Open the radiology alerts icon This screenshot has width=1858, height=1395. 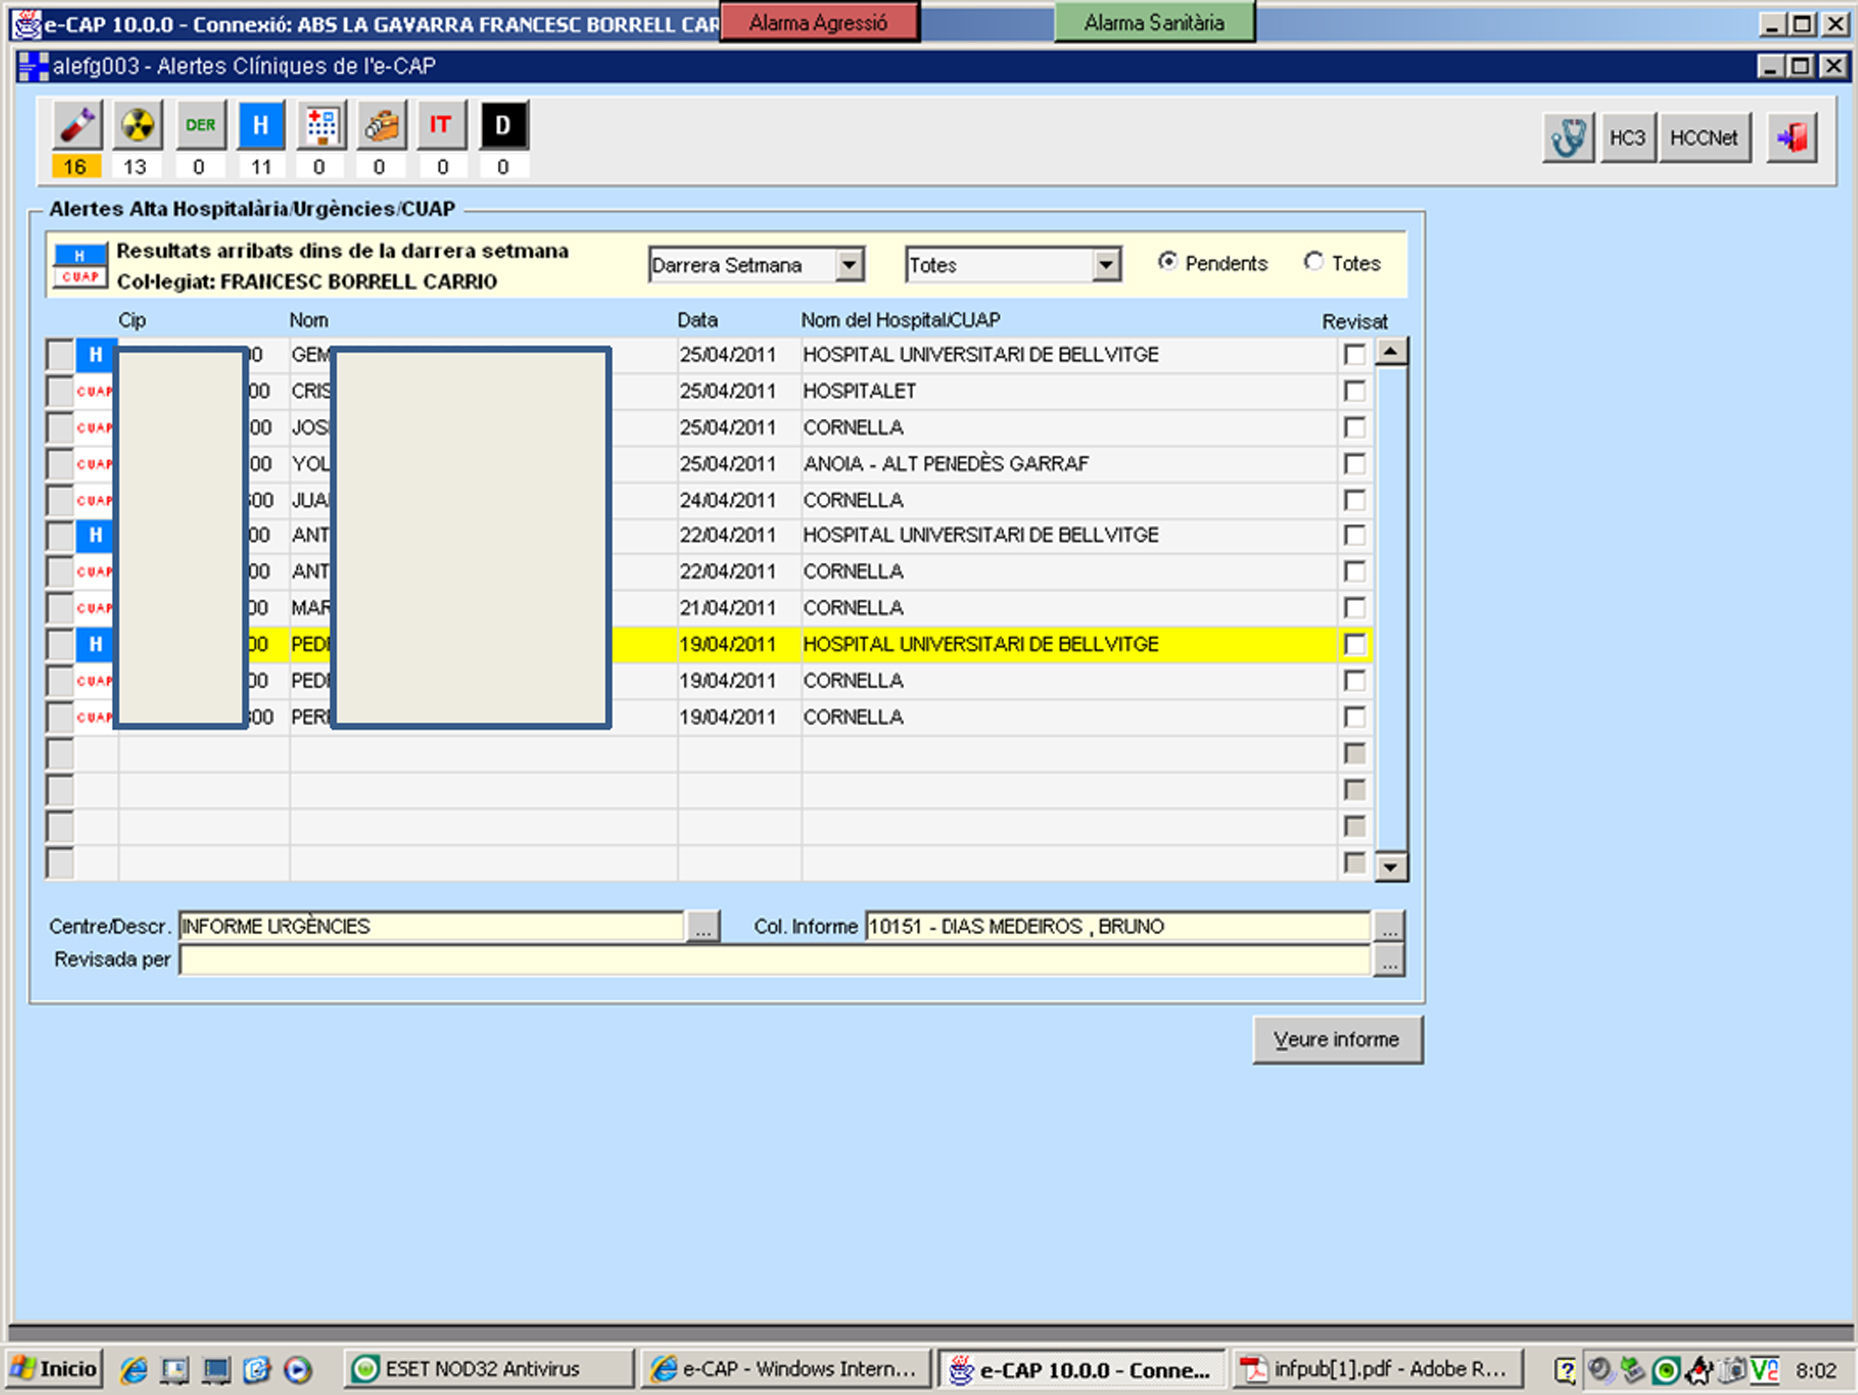click(137, 126)
